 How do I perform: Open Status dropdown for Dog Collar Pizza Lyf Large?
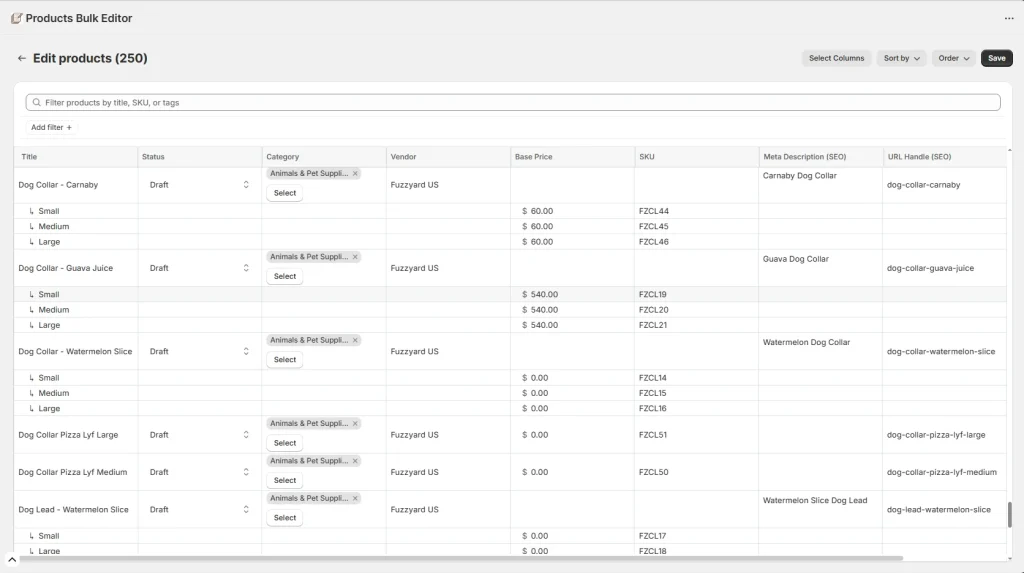[199, 434]
